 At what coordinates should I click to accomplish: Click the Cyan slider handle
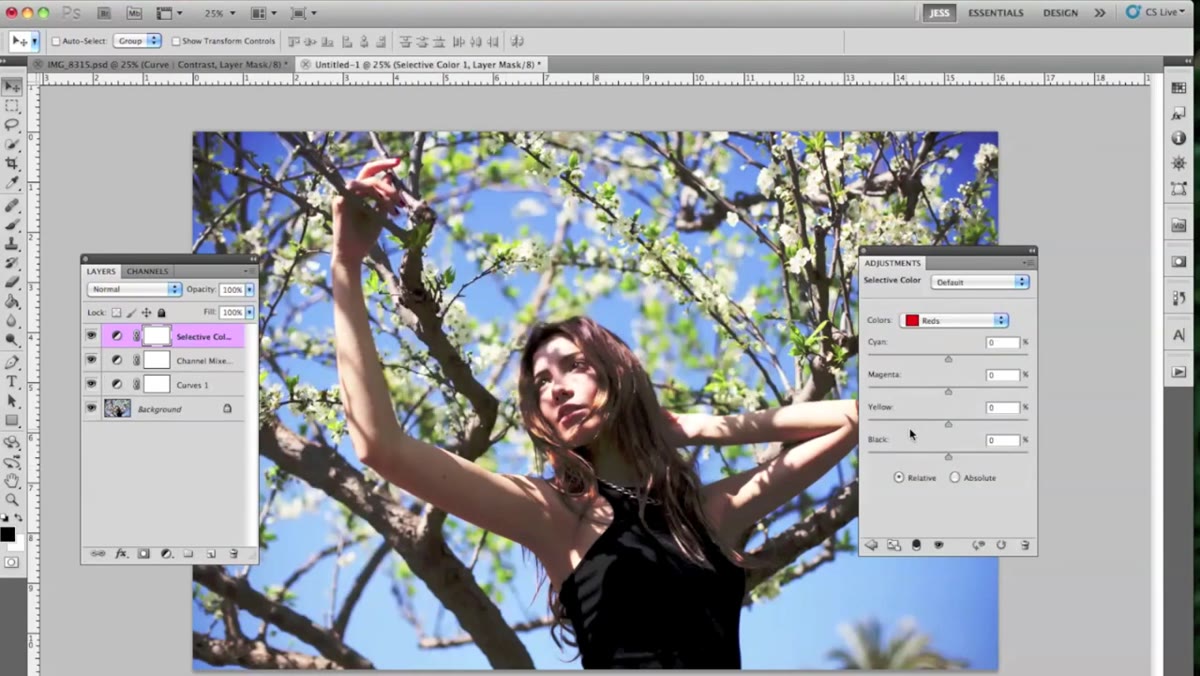948,358
